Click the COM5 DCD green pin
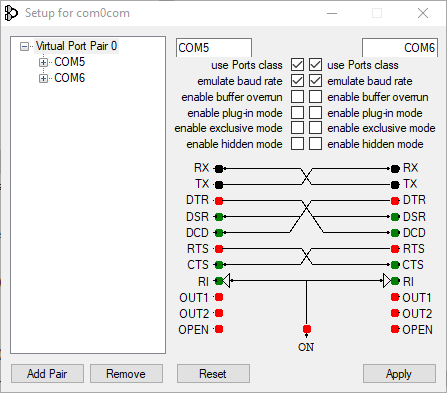Image resolution: width=447 pixels, height=393 pixels. [219, 233]
